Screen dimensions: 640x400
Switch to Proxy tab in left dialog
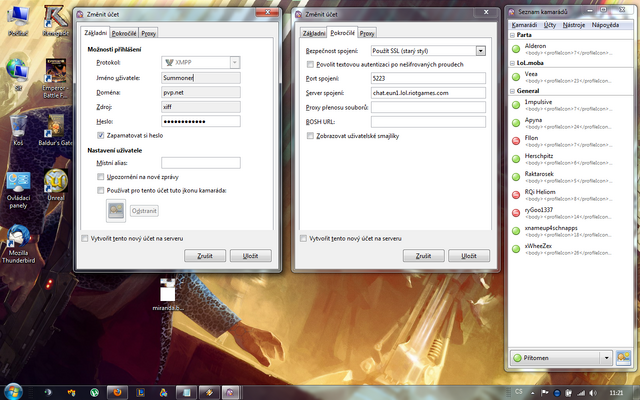pyautogui.click(x=148, y=33)
